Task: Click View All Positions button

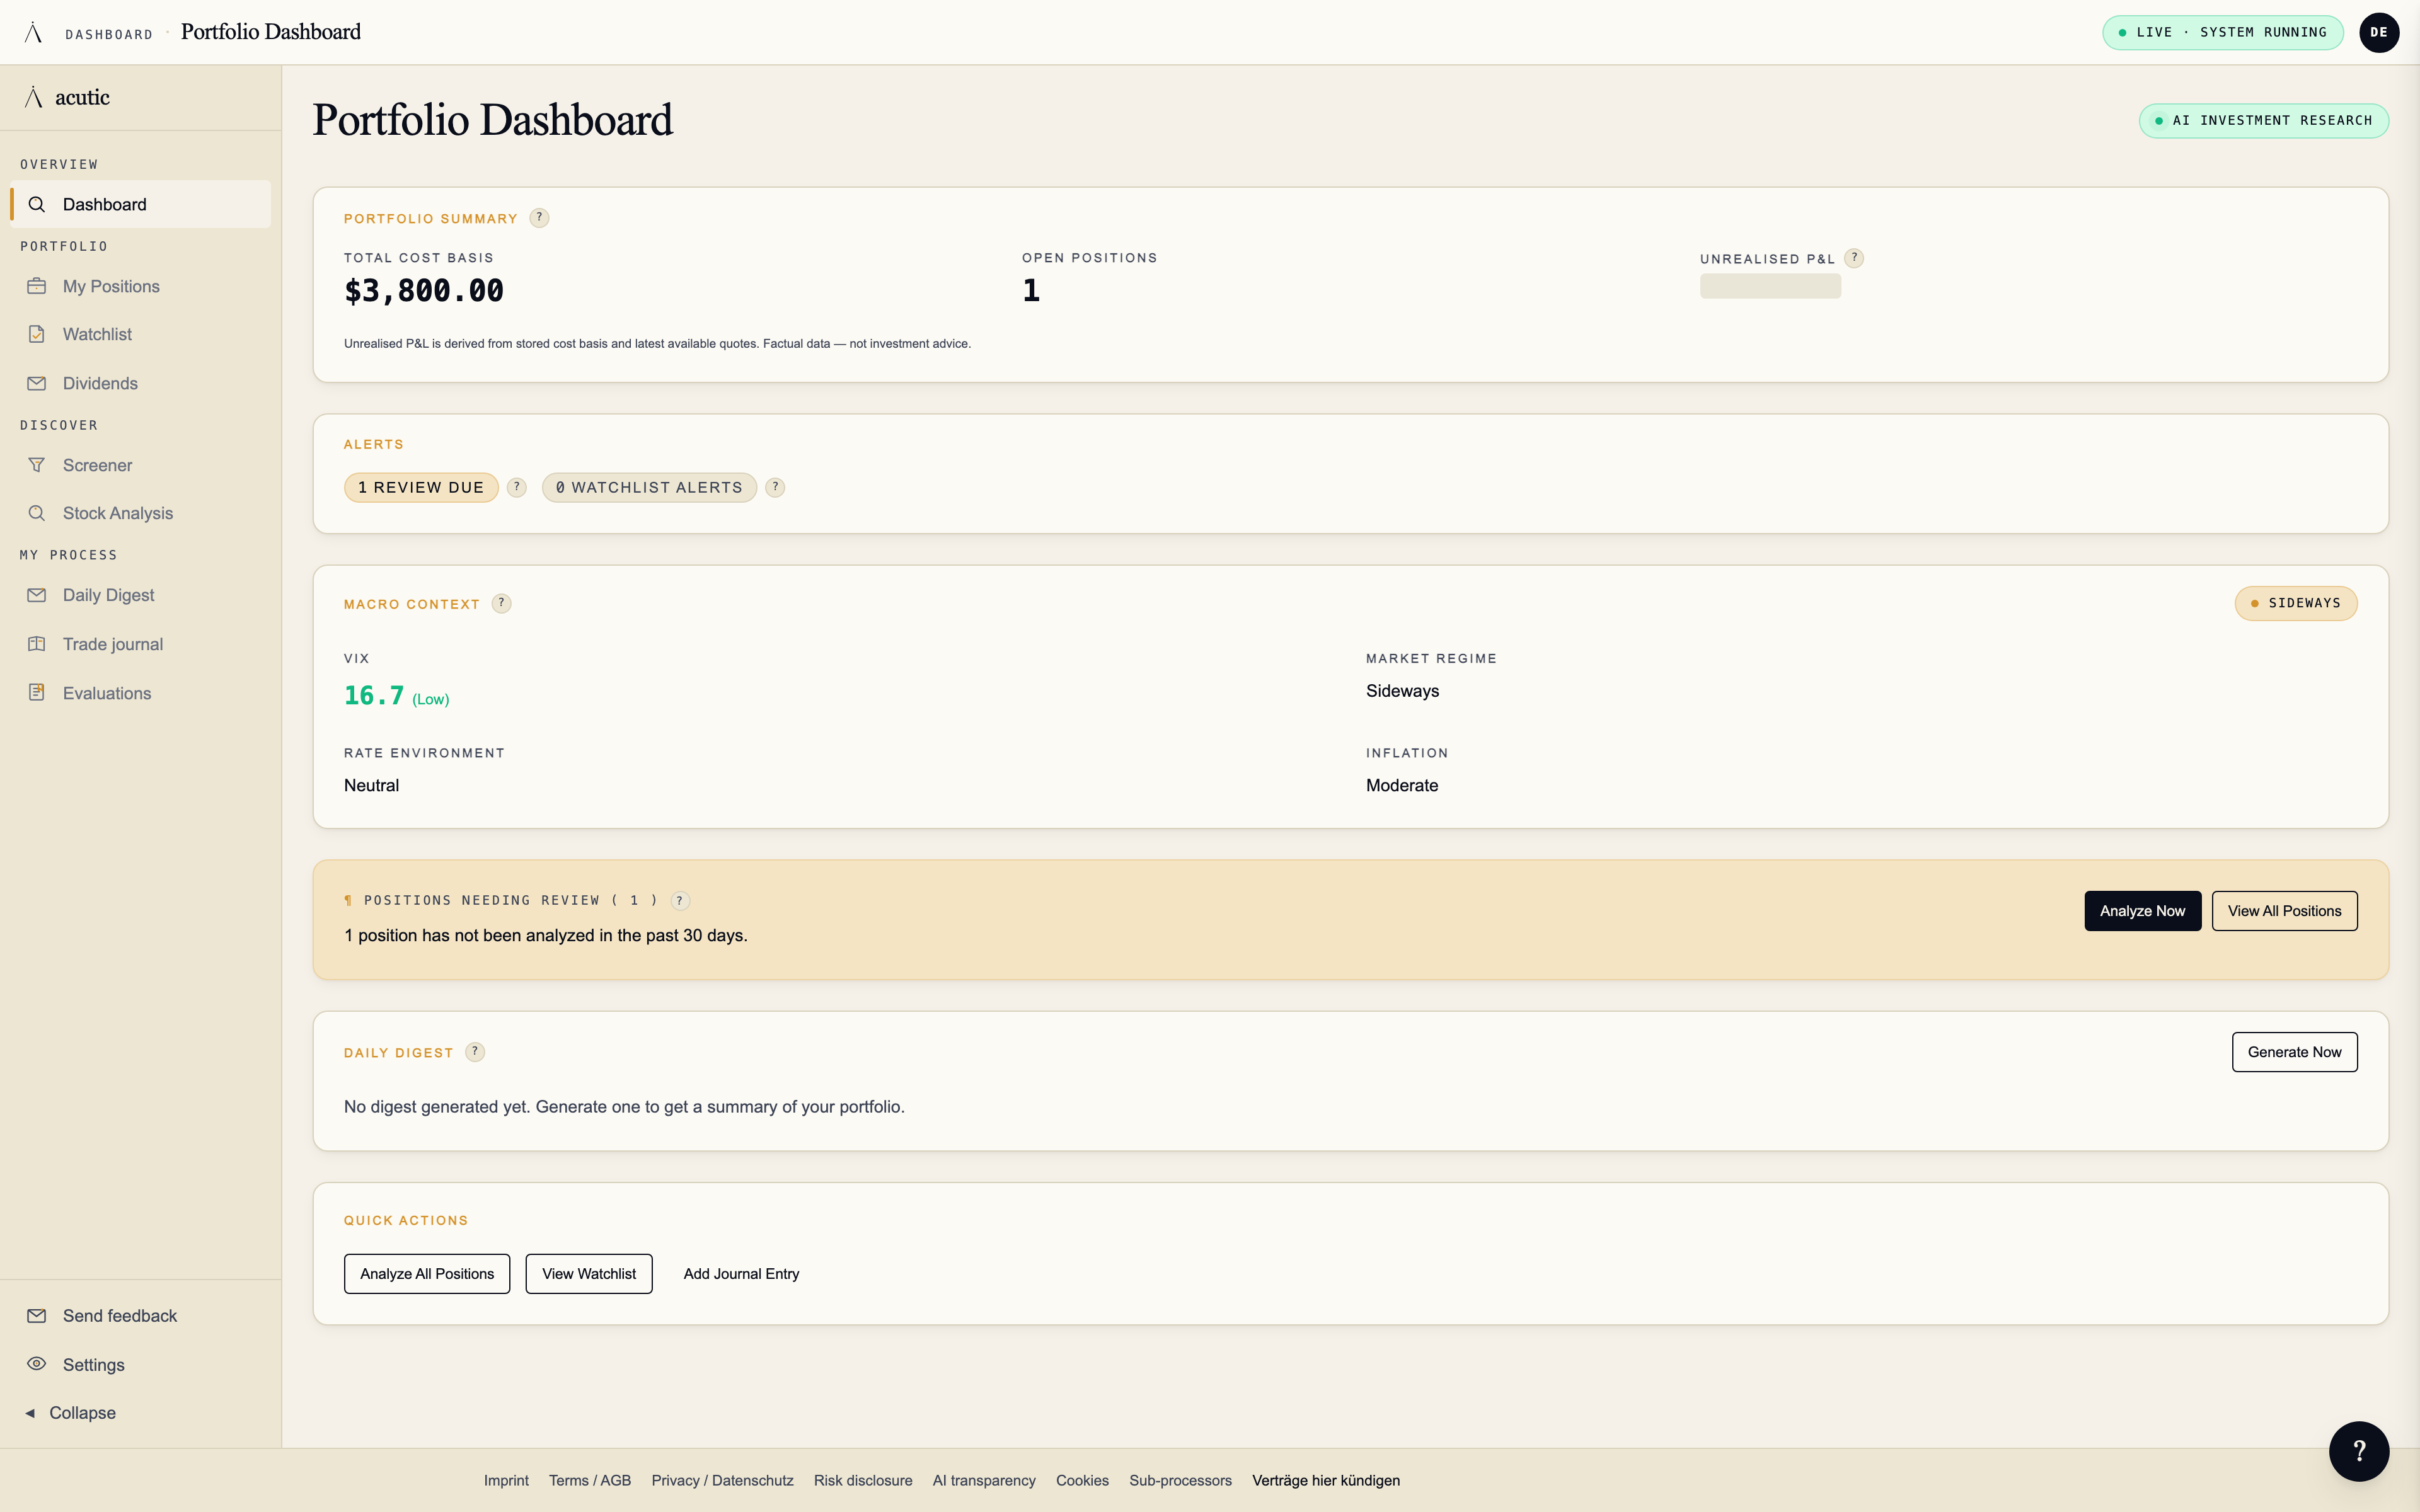Action: click(2284, 911)
